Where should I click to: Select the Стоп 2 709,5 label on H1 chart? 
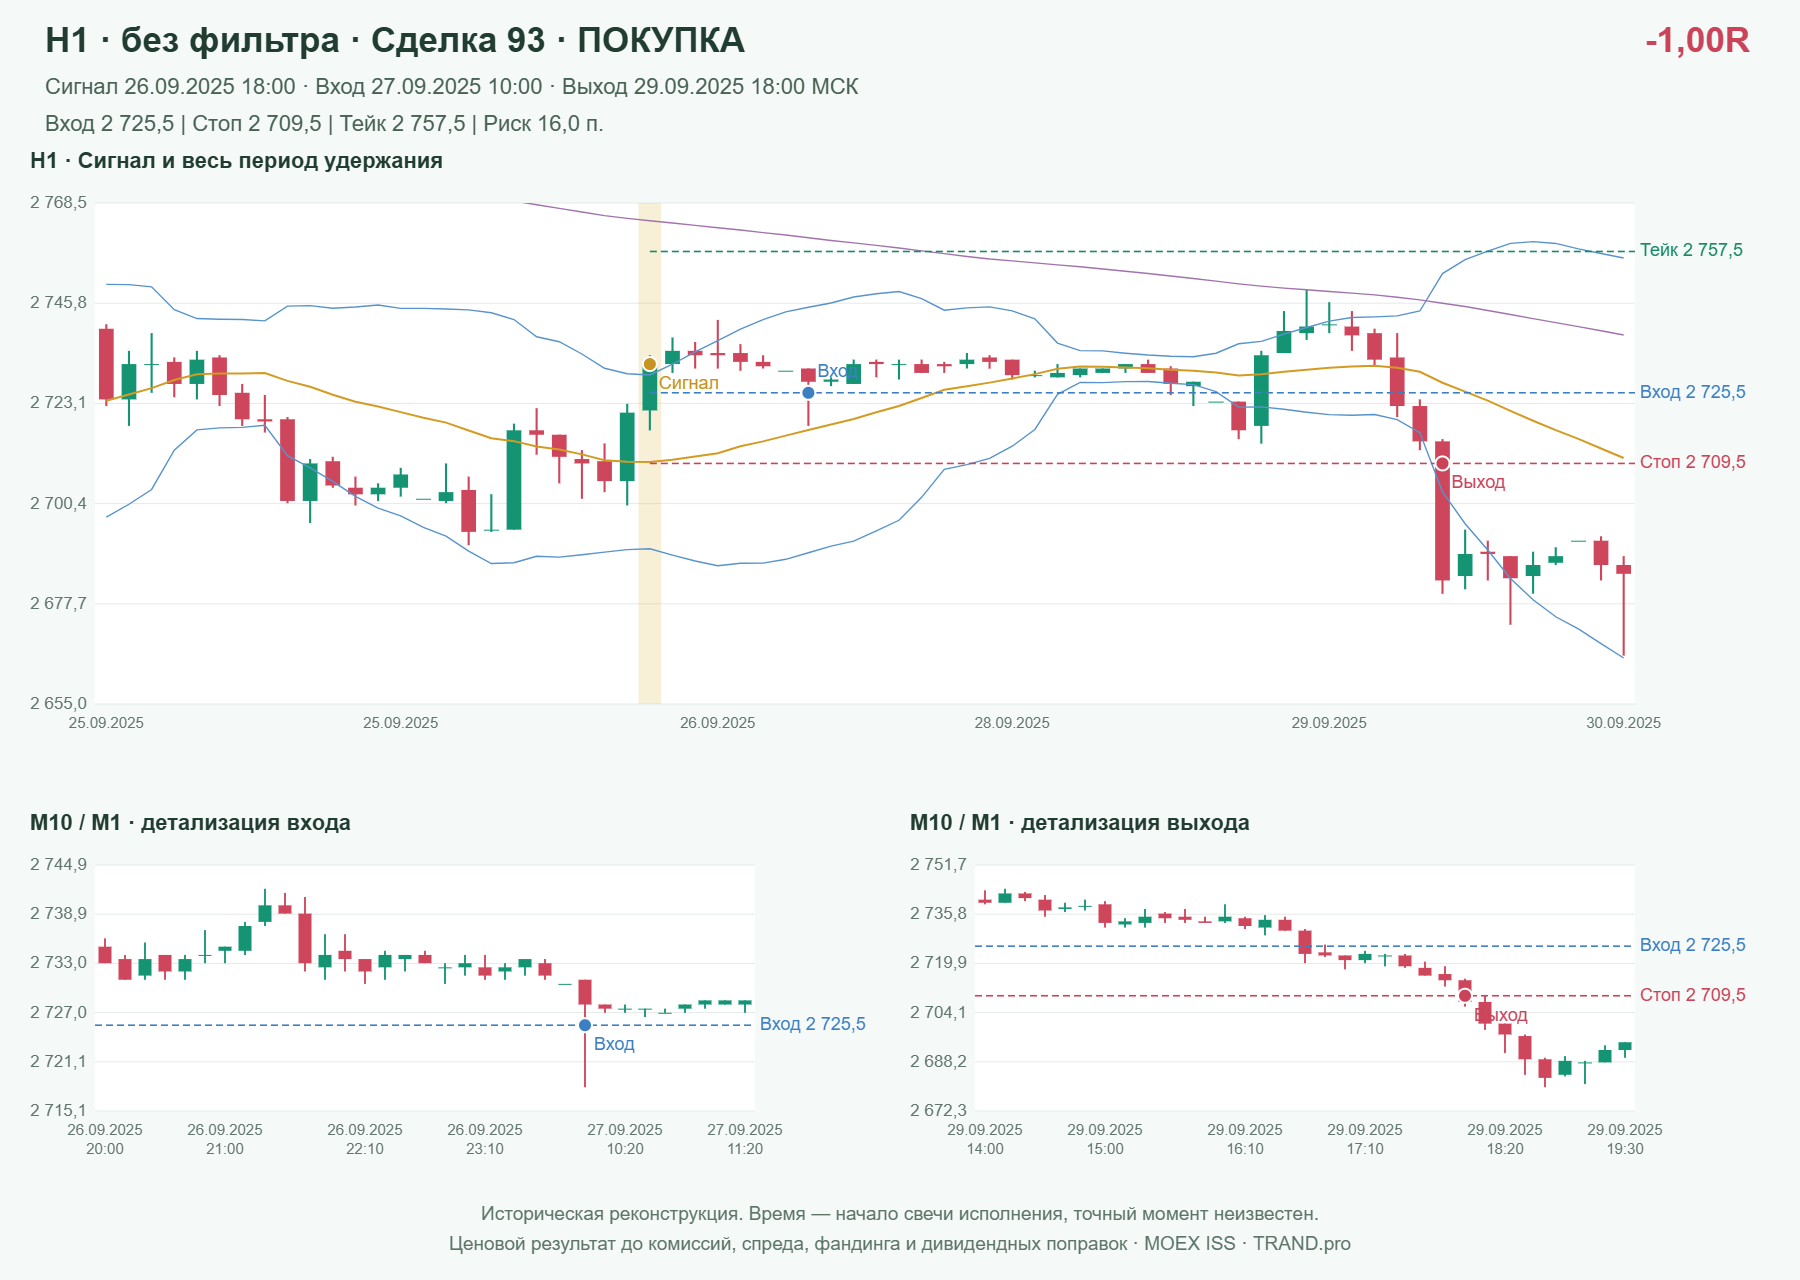pos(1692,462)
